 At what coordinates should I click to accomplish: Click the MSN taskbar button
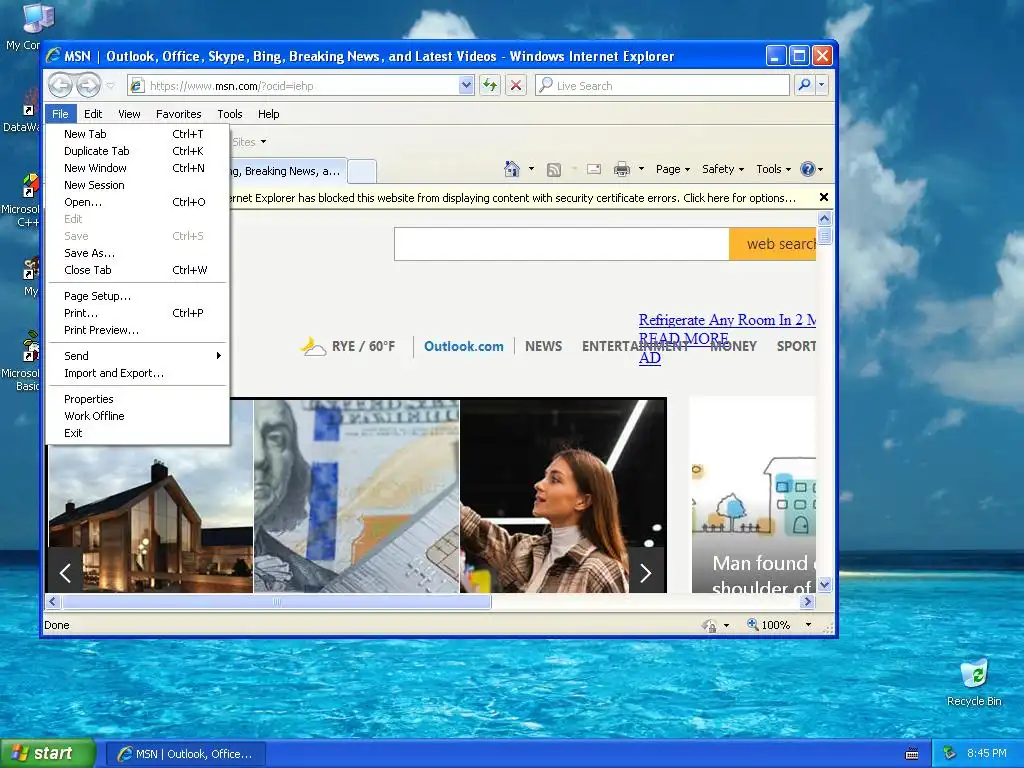point(185,754)
